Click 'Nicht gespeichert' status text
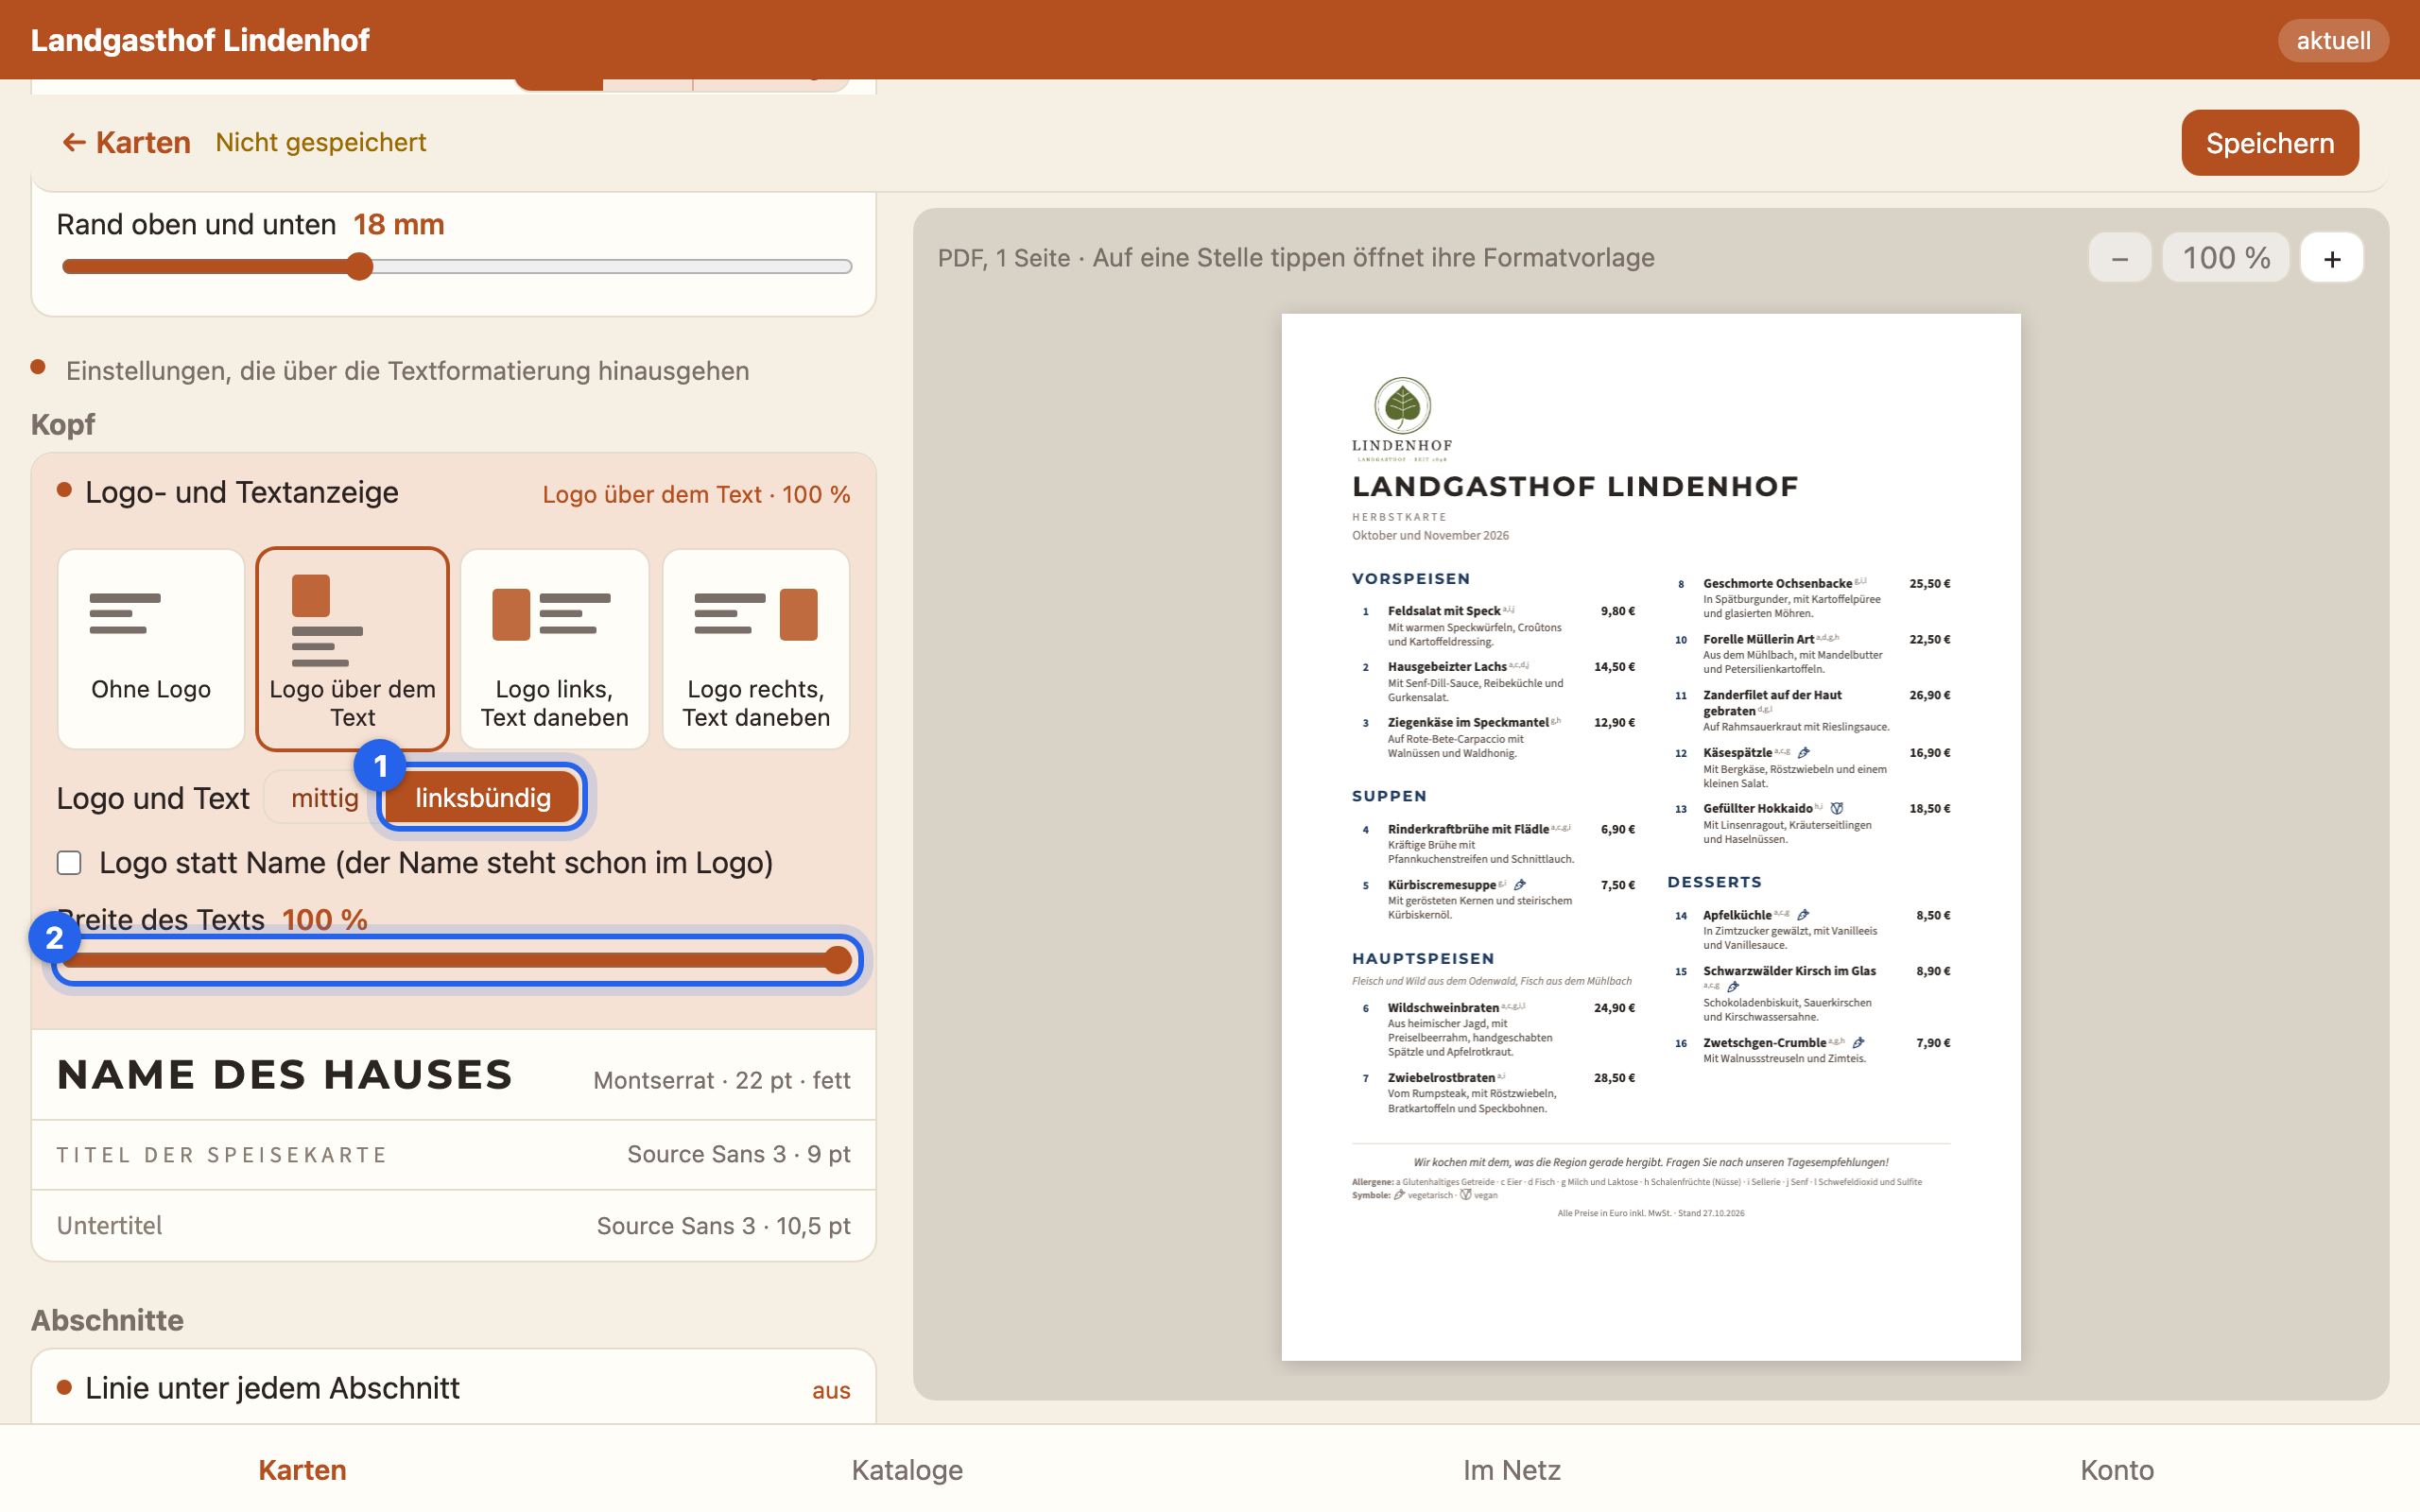2420x1512 pixels. (321, 142)
